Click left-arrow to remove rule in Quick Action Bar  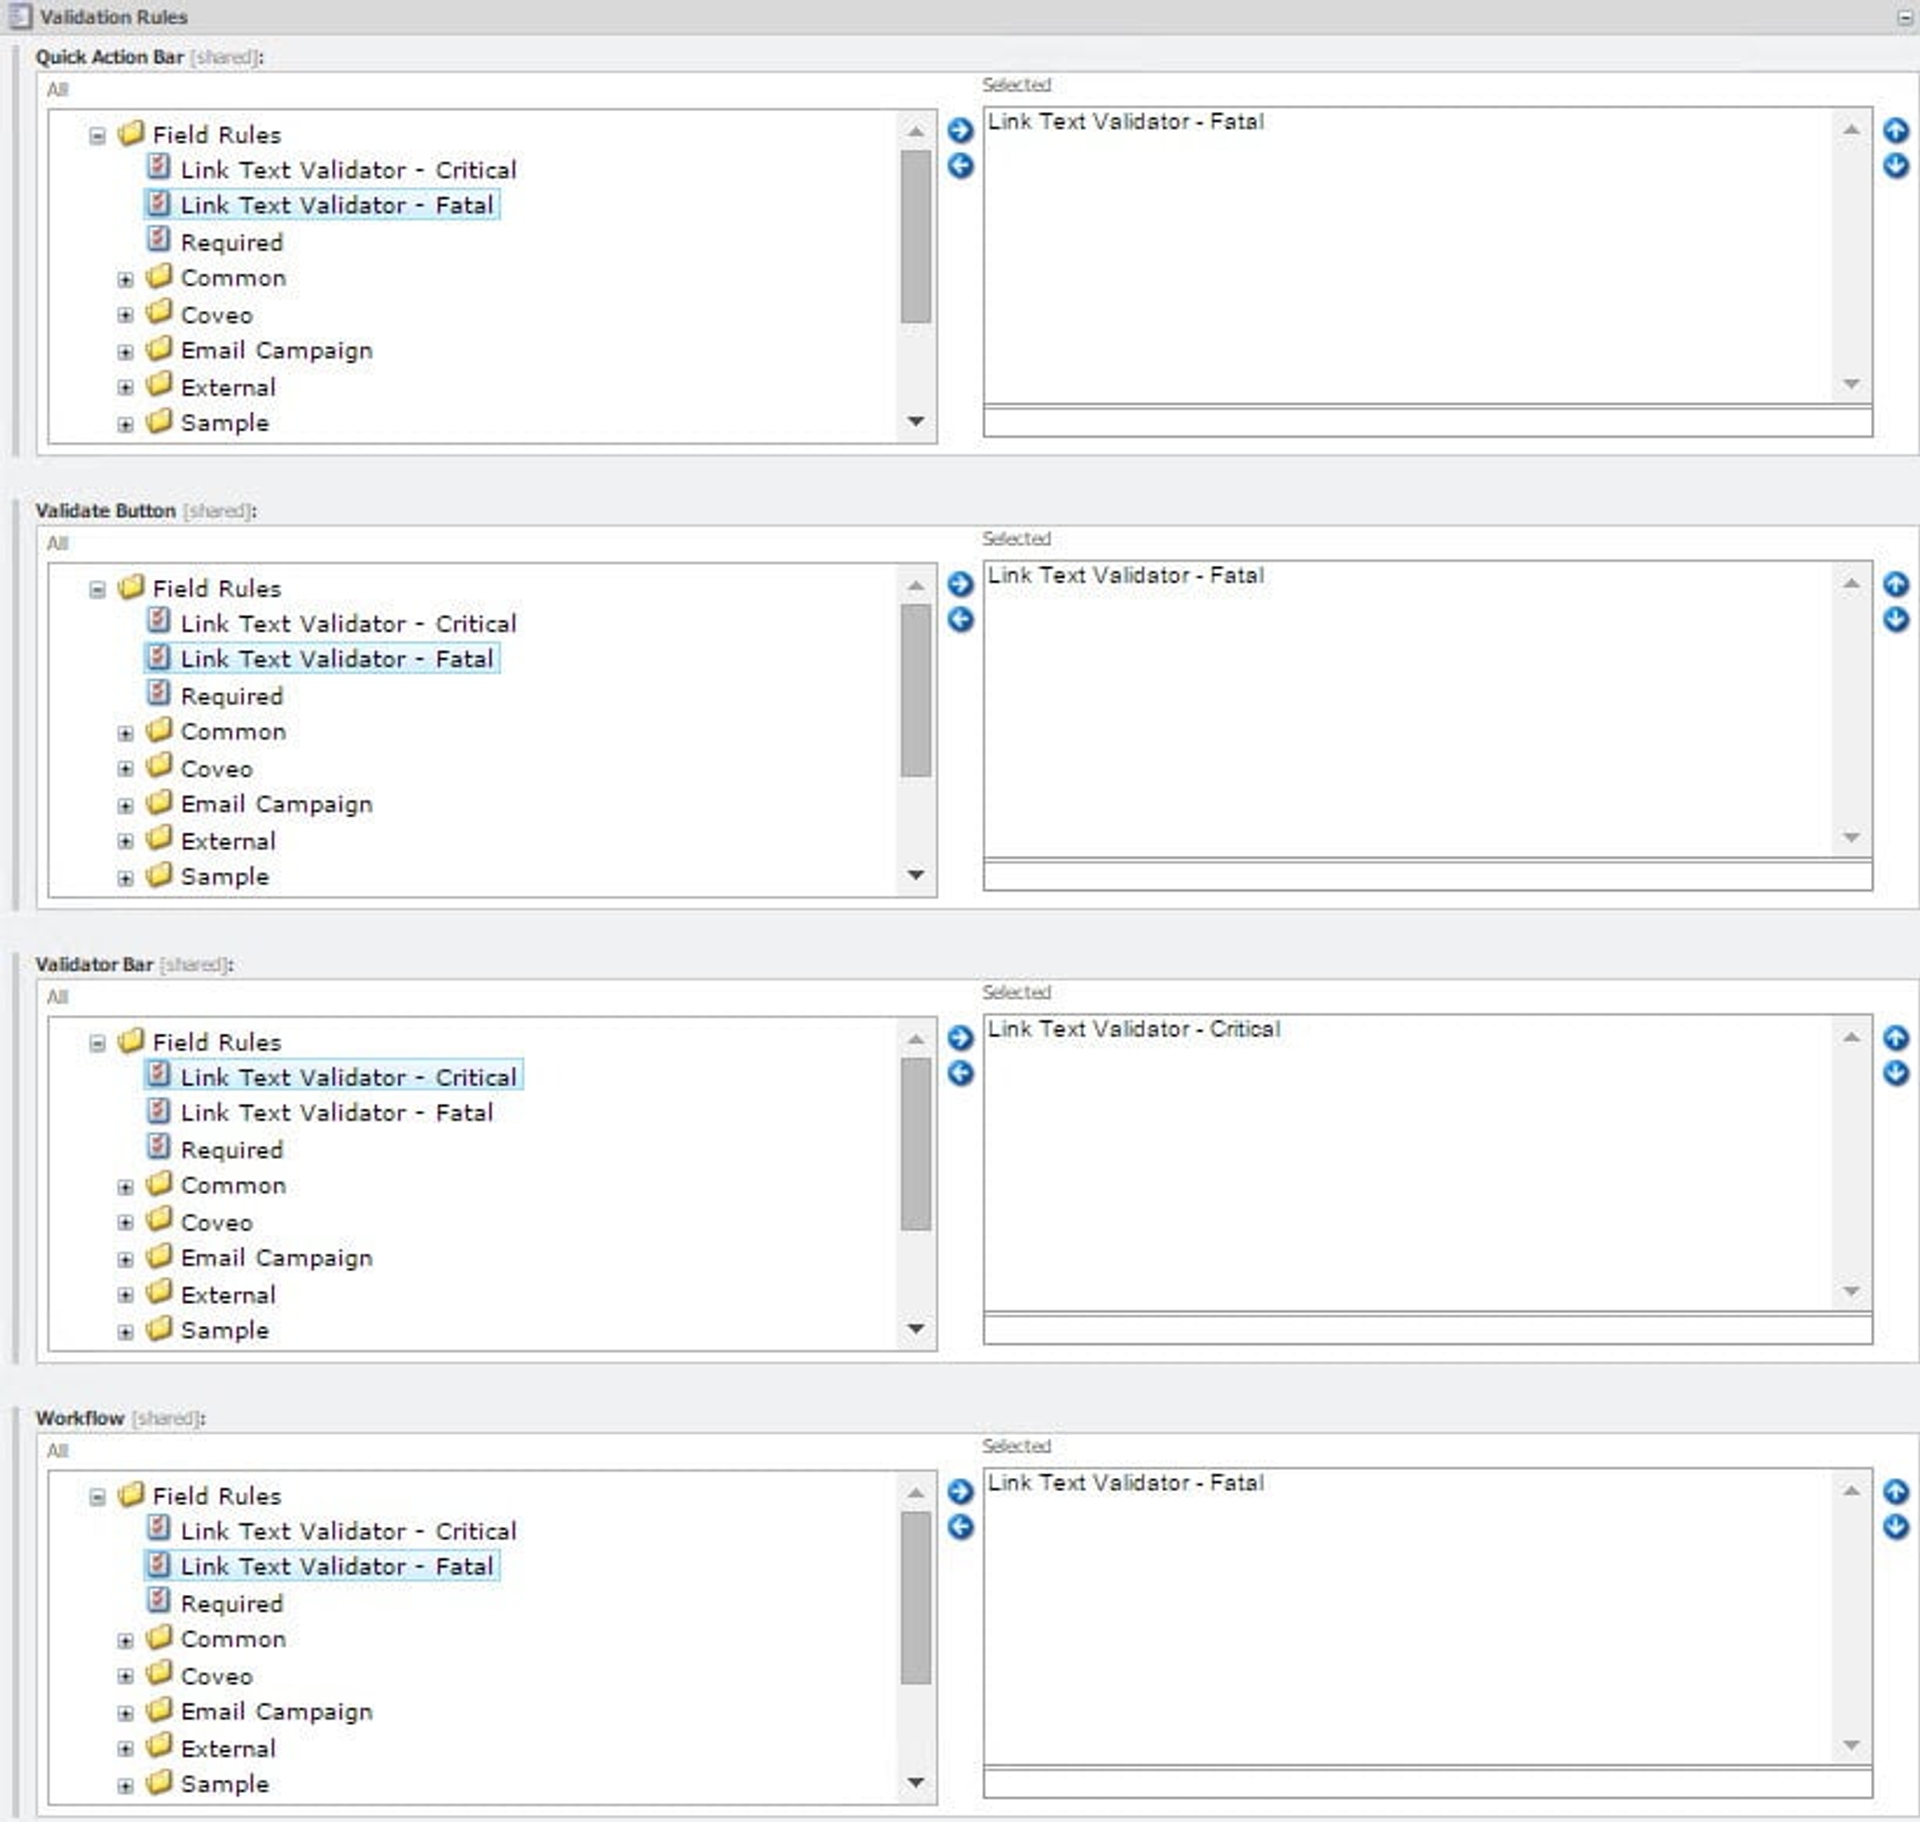coord(960,166)
